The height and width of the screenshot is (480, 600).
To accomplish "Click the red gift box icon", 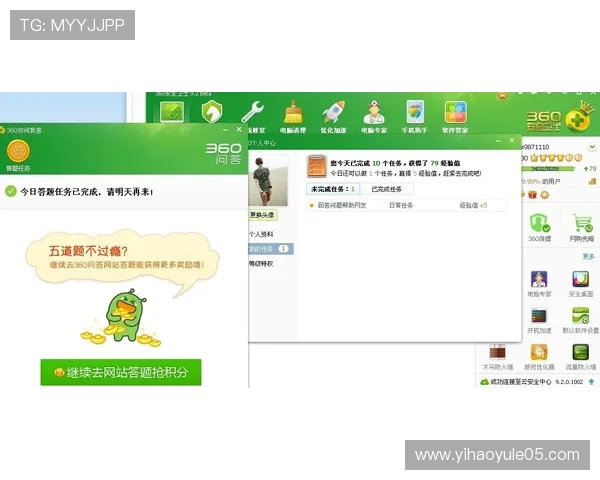I will [x=532, y=195].
